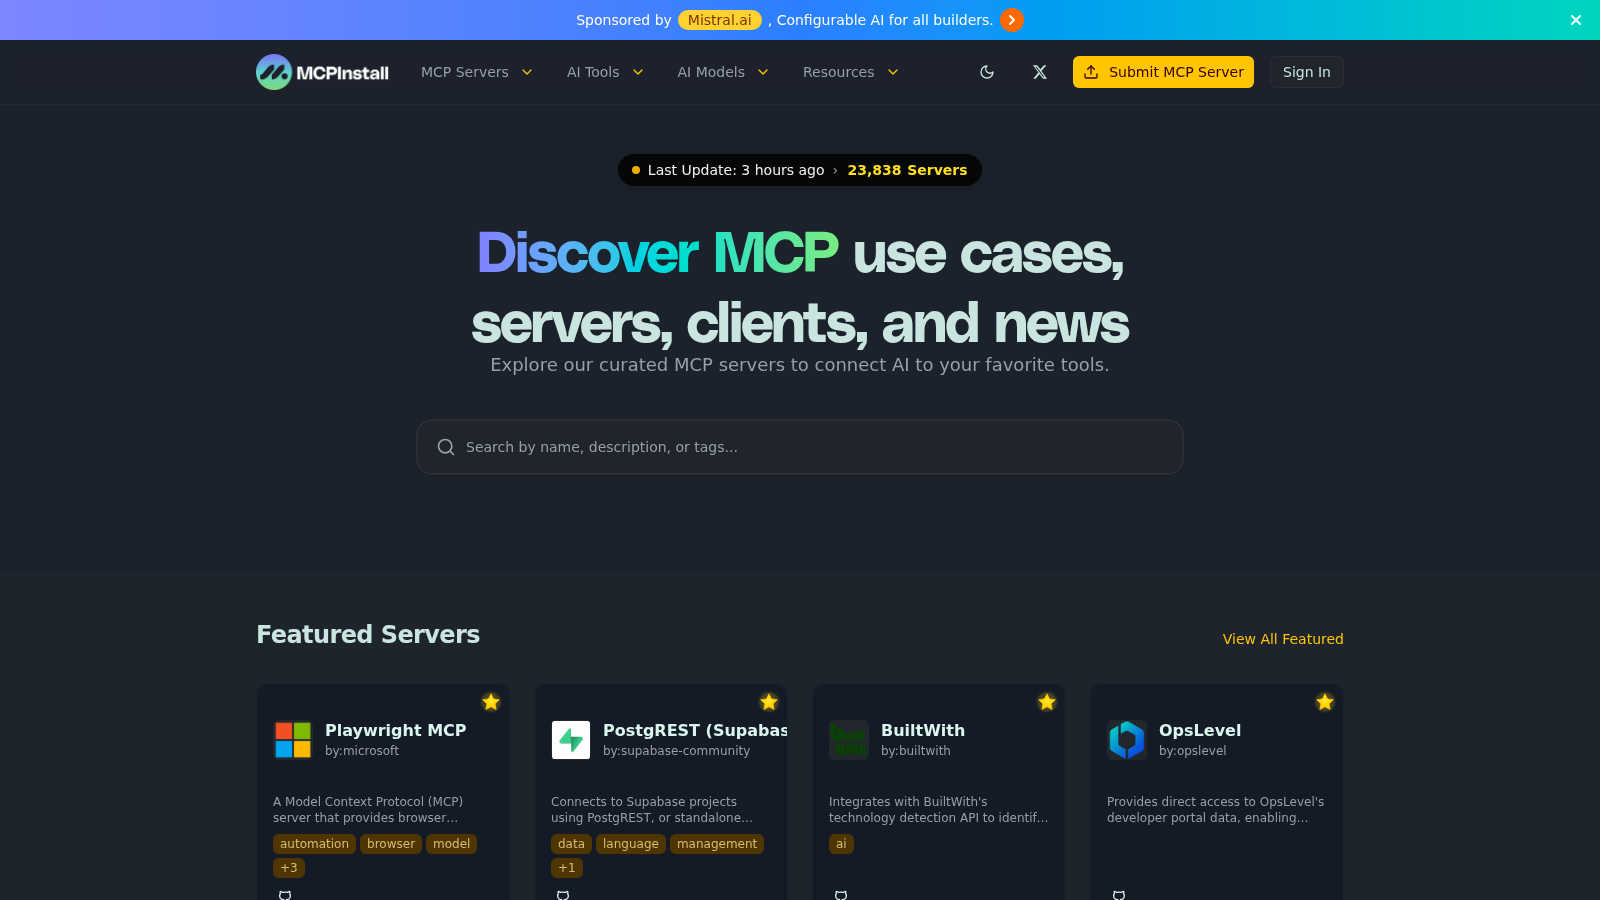Select the ai tag on BuiltWith

click(x=841, y=844)
